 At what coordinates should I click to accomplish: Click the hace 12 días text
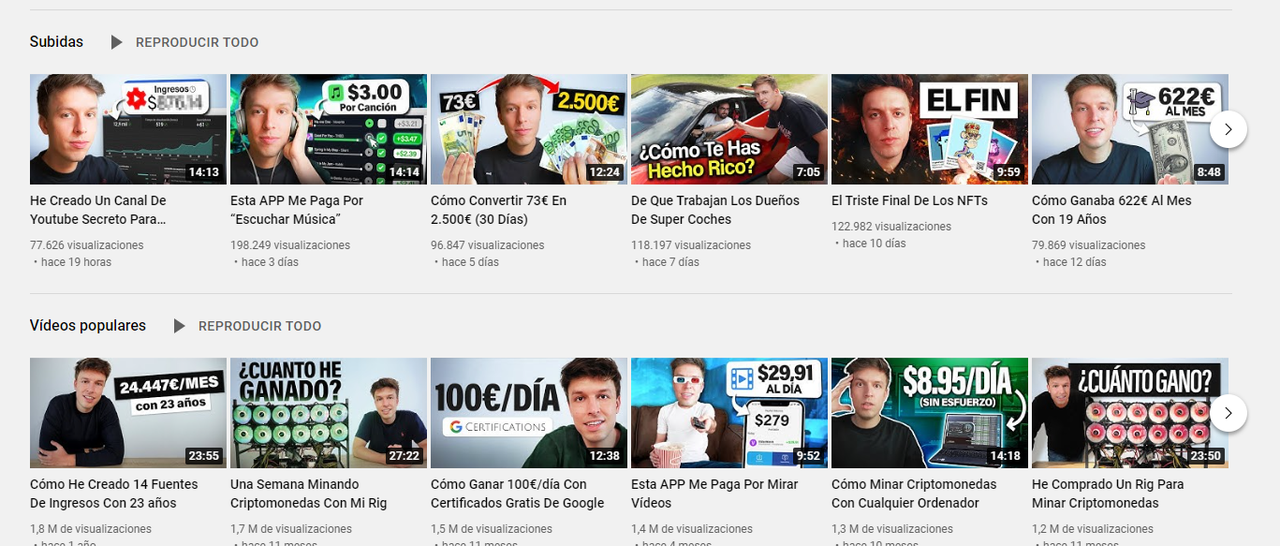tap(1075, 262)
